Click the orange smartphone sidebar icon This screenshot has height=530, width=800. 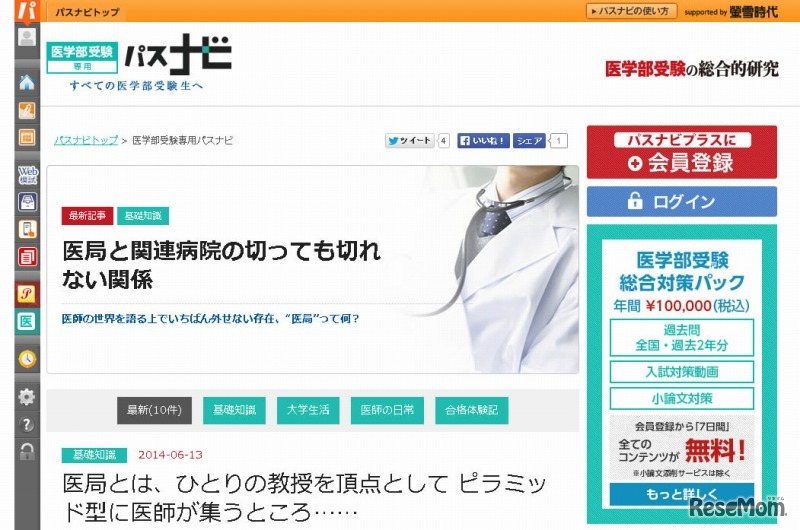pos(27,230)
